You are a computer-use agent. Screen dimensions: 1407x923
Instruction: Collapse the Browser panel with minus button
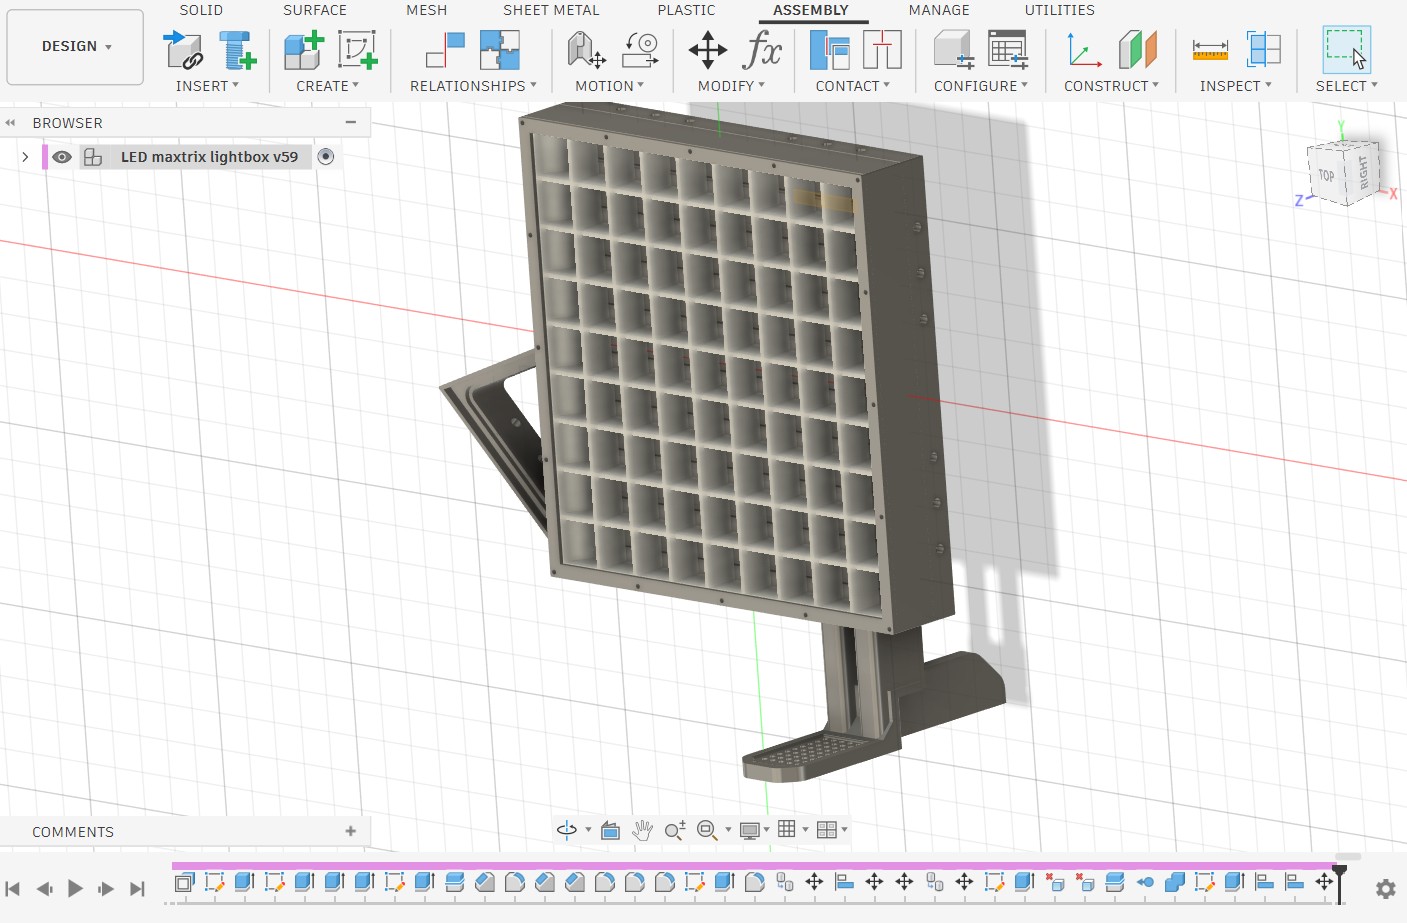(351, 123)
